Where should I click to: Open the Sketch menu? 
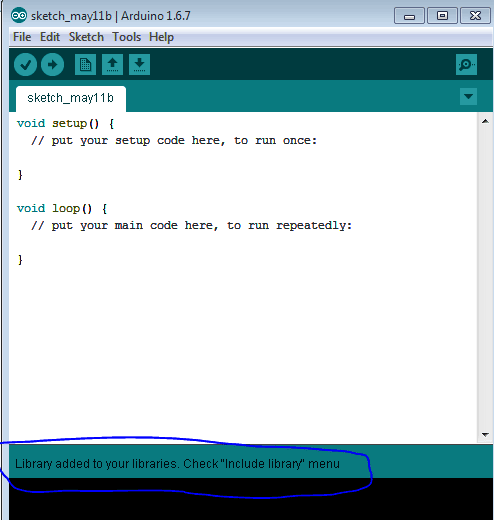pyautogui.click(x=86, y=37)
